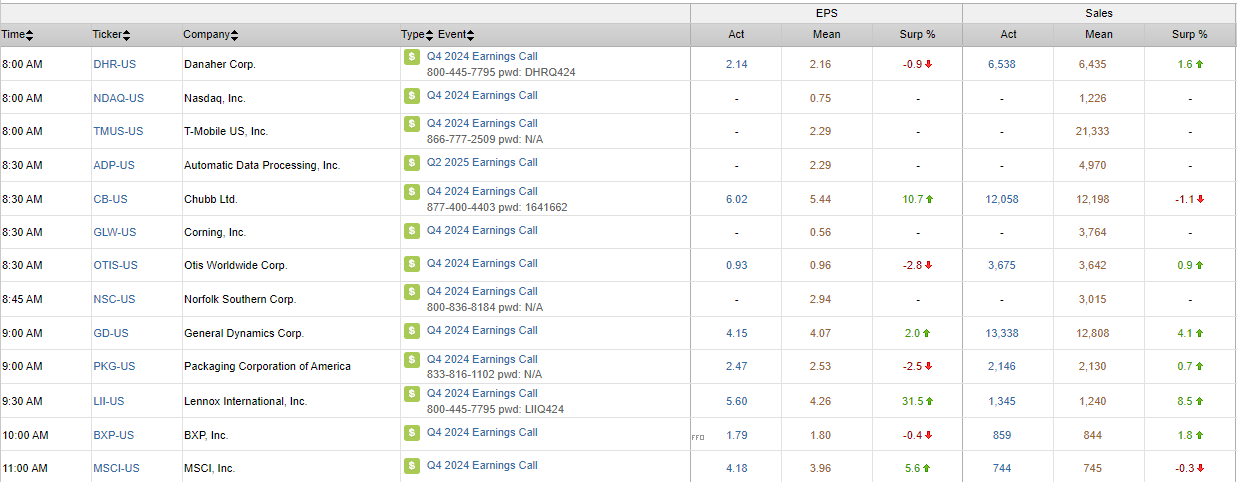
Task: Open the GLW-US ticker link
Action: pyautogui.click(x=114, y=232)
